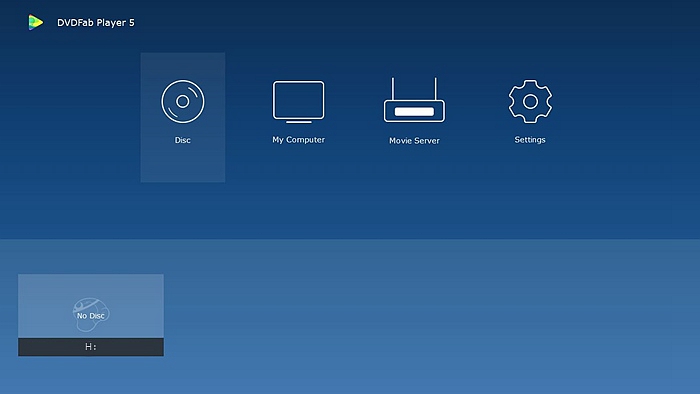Viewport: 700px width, 394px height.
Task: Click the My Computer label text
Action: point(299,140)
